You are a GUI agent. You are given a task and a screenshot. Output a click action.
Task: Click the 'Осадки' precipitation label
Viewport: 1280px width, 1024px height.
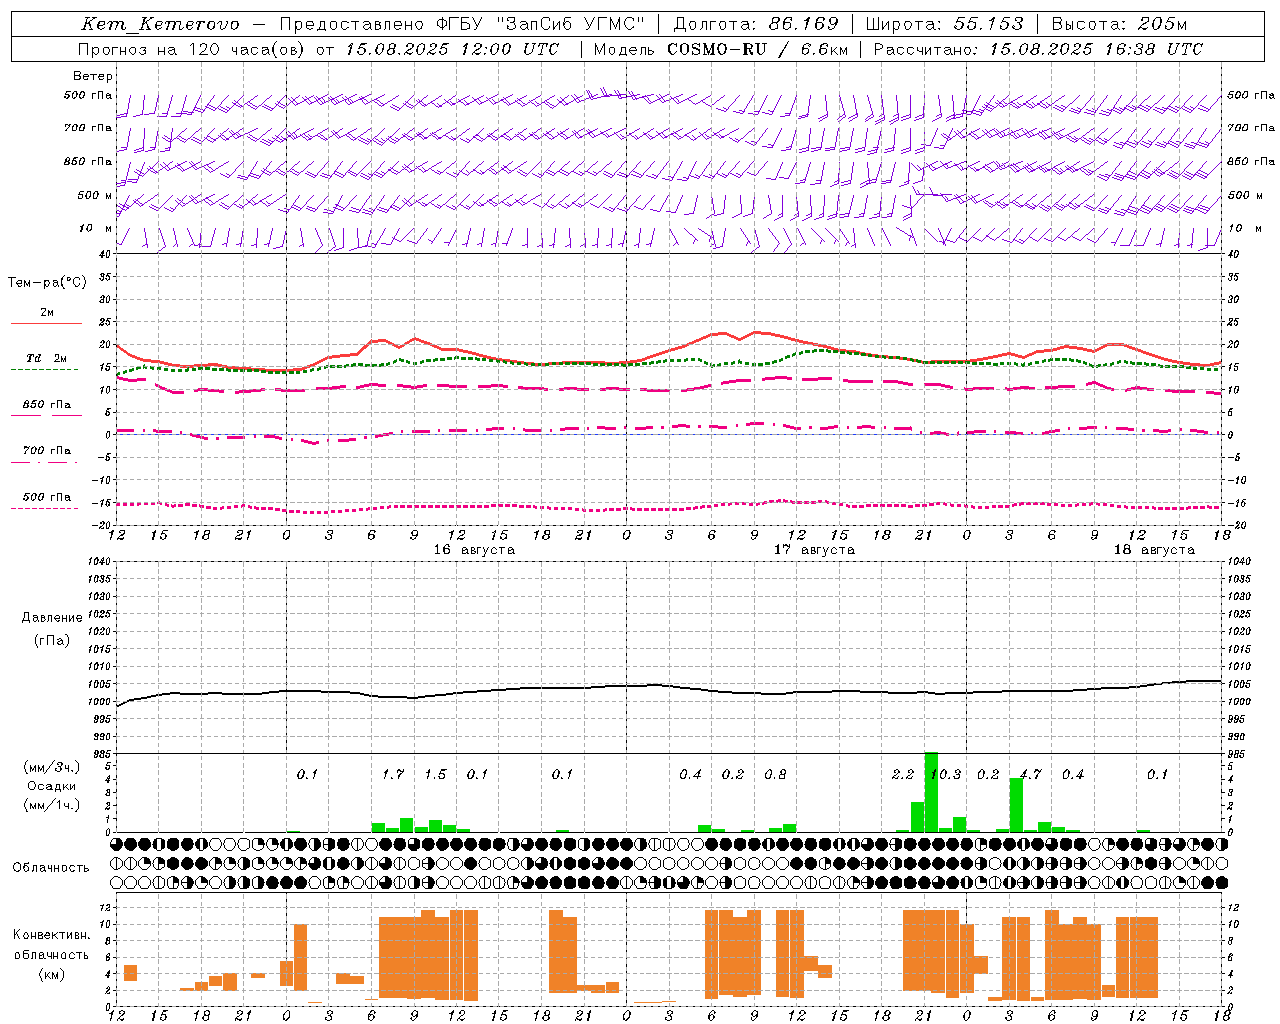pyautogui.click(x=52, y=786)
